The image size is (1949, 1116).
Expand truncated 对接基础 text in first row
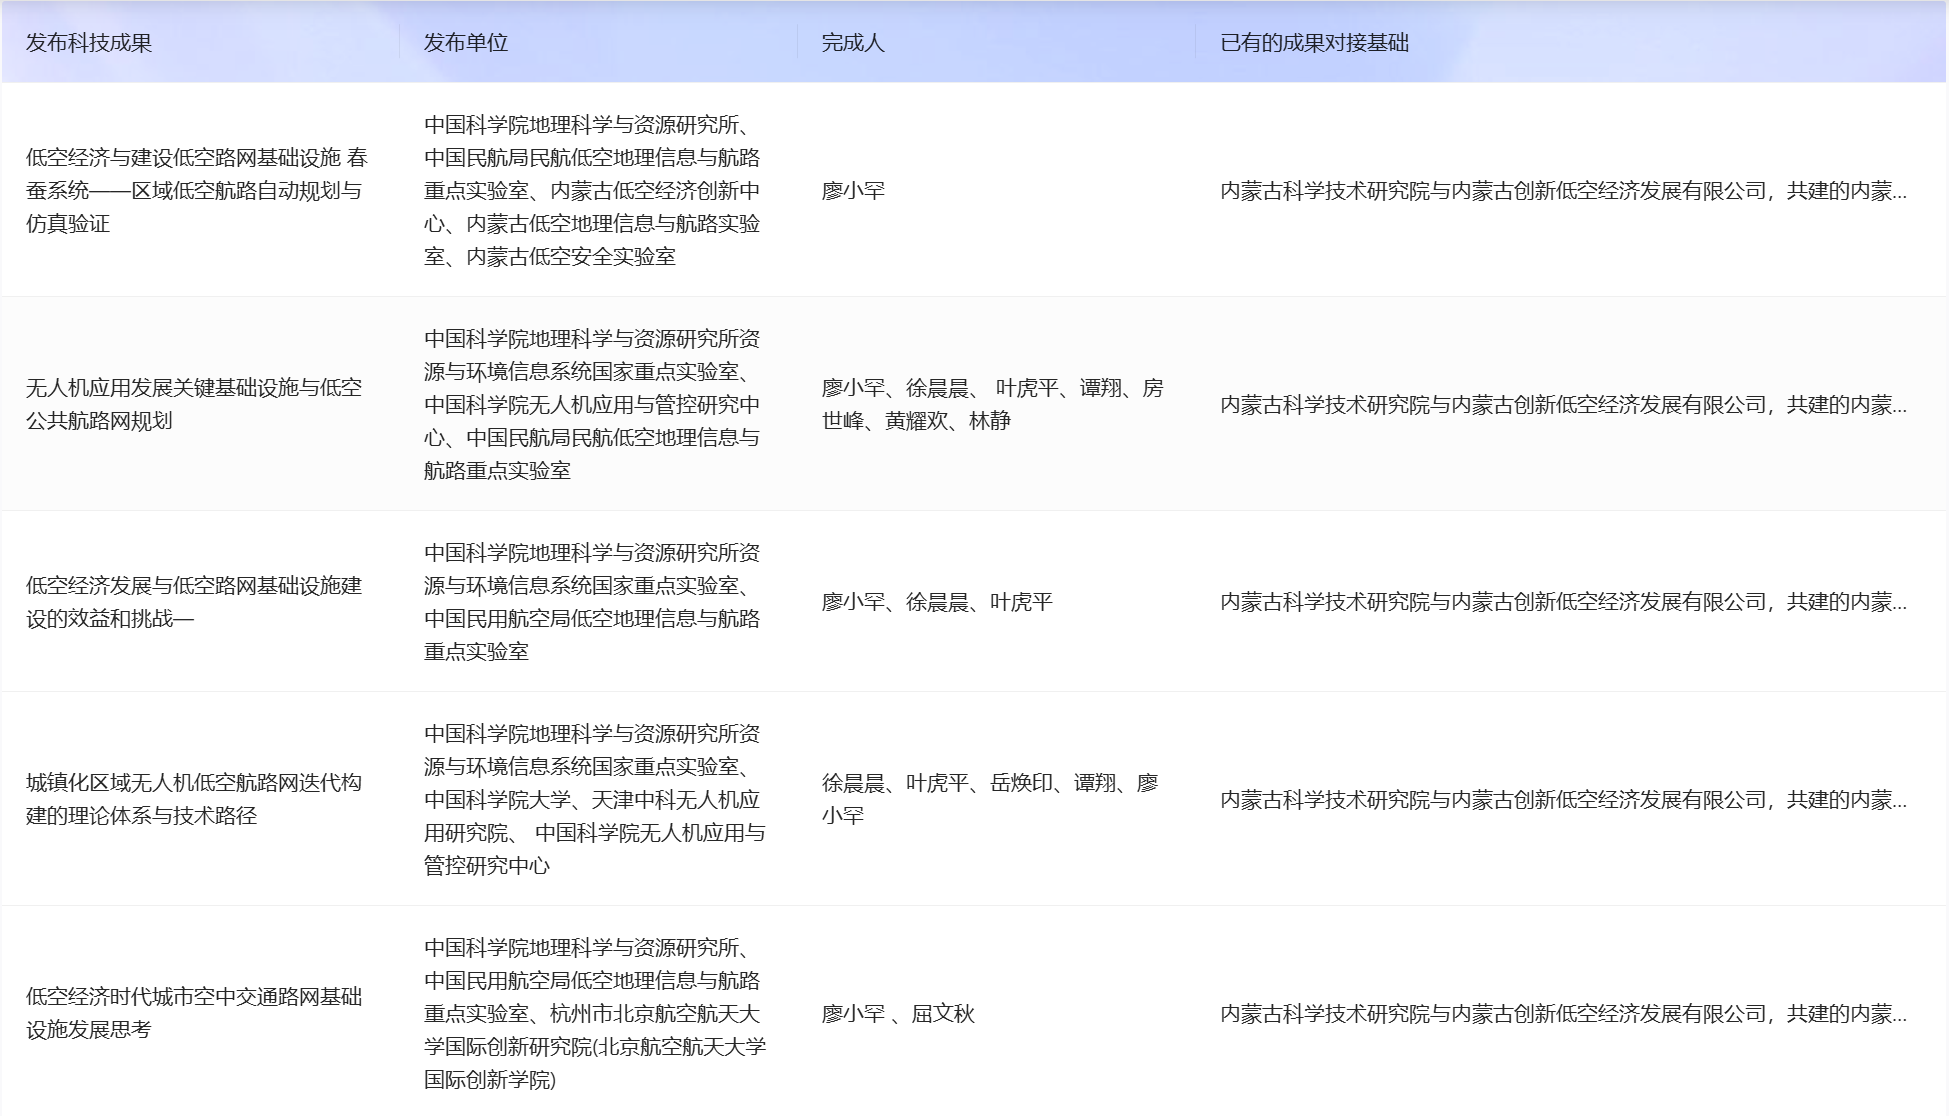[1562, 191]
